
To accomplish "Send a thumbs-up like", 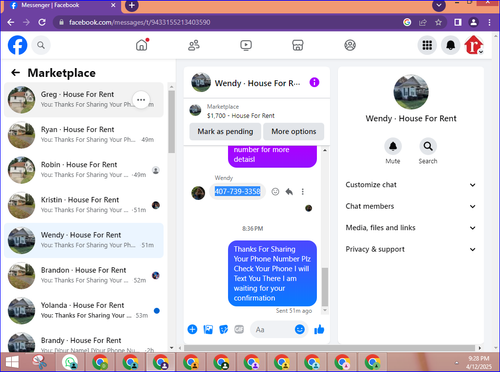I will [319, 329].
